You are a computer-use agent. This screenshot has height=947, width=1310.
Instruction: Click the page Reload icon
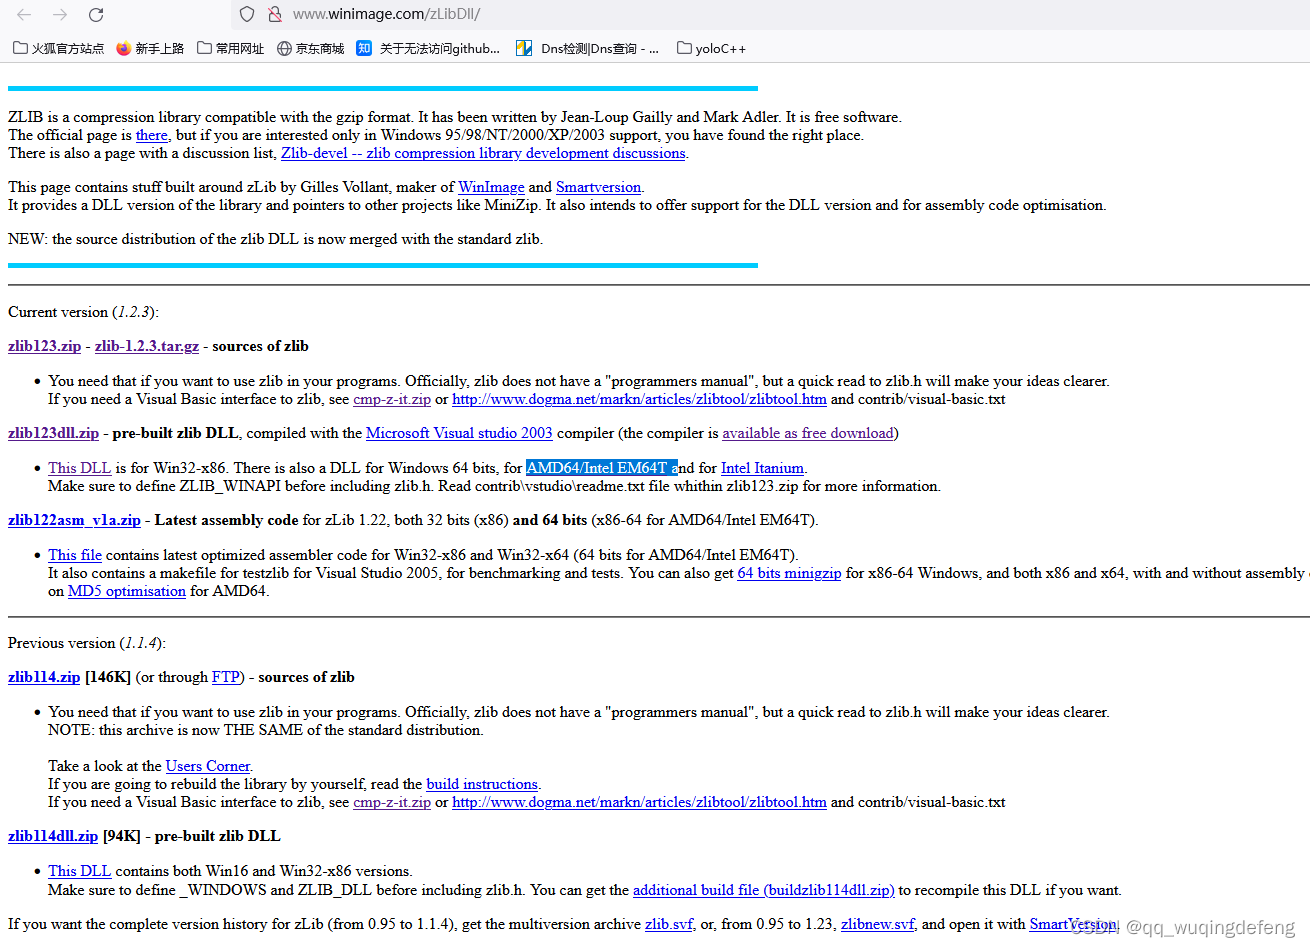click(x=96, y=14)
